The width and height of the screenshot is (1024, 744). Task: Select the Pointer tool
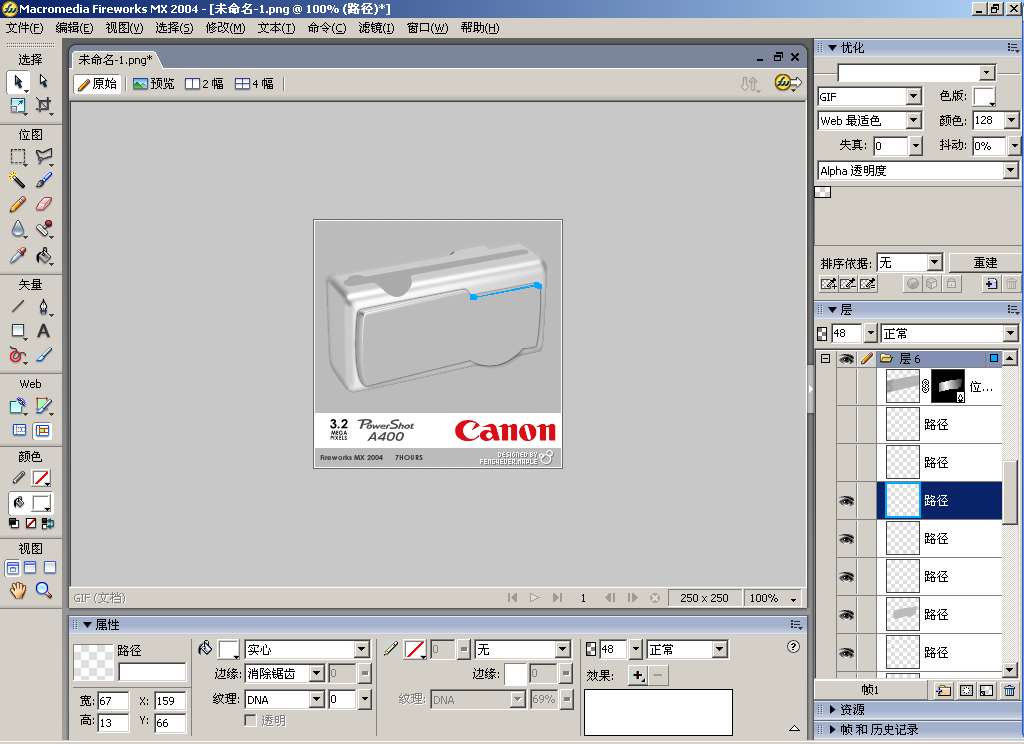point(18,82)
